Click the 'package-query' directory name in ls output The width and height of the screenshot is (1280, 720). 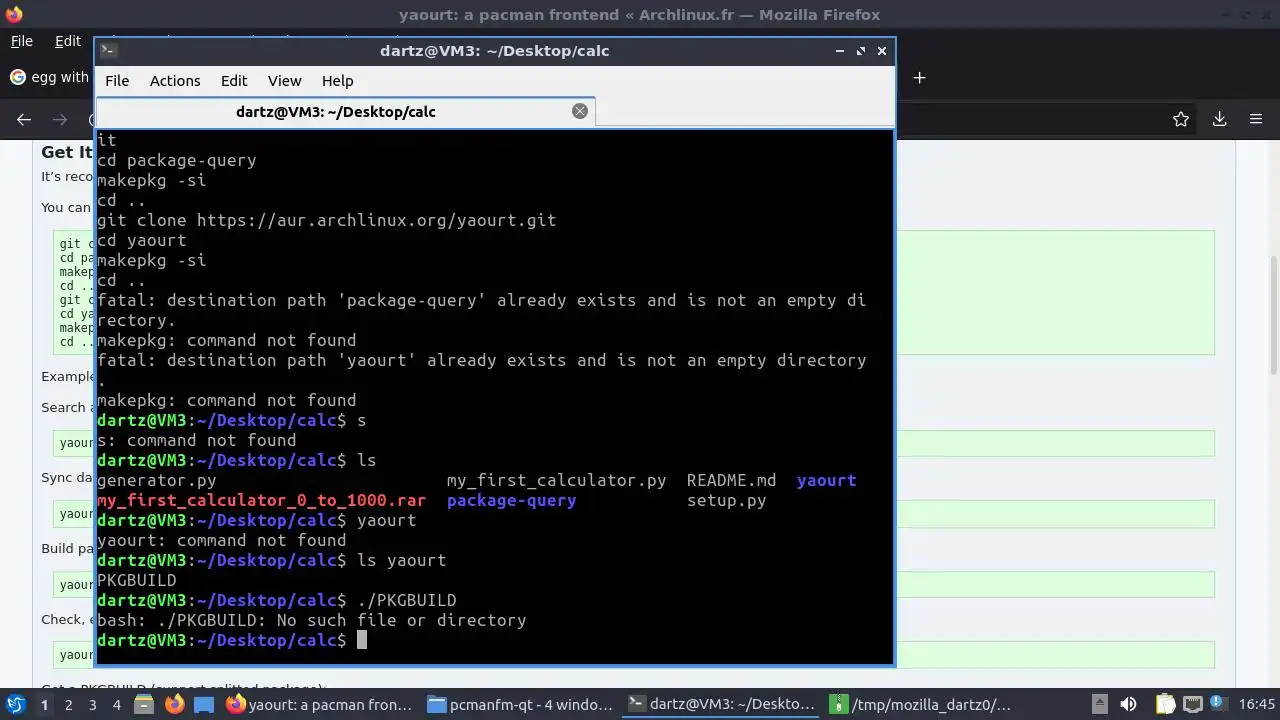pos(511,500)
